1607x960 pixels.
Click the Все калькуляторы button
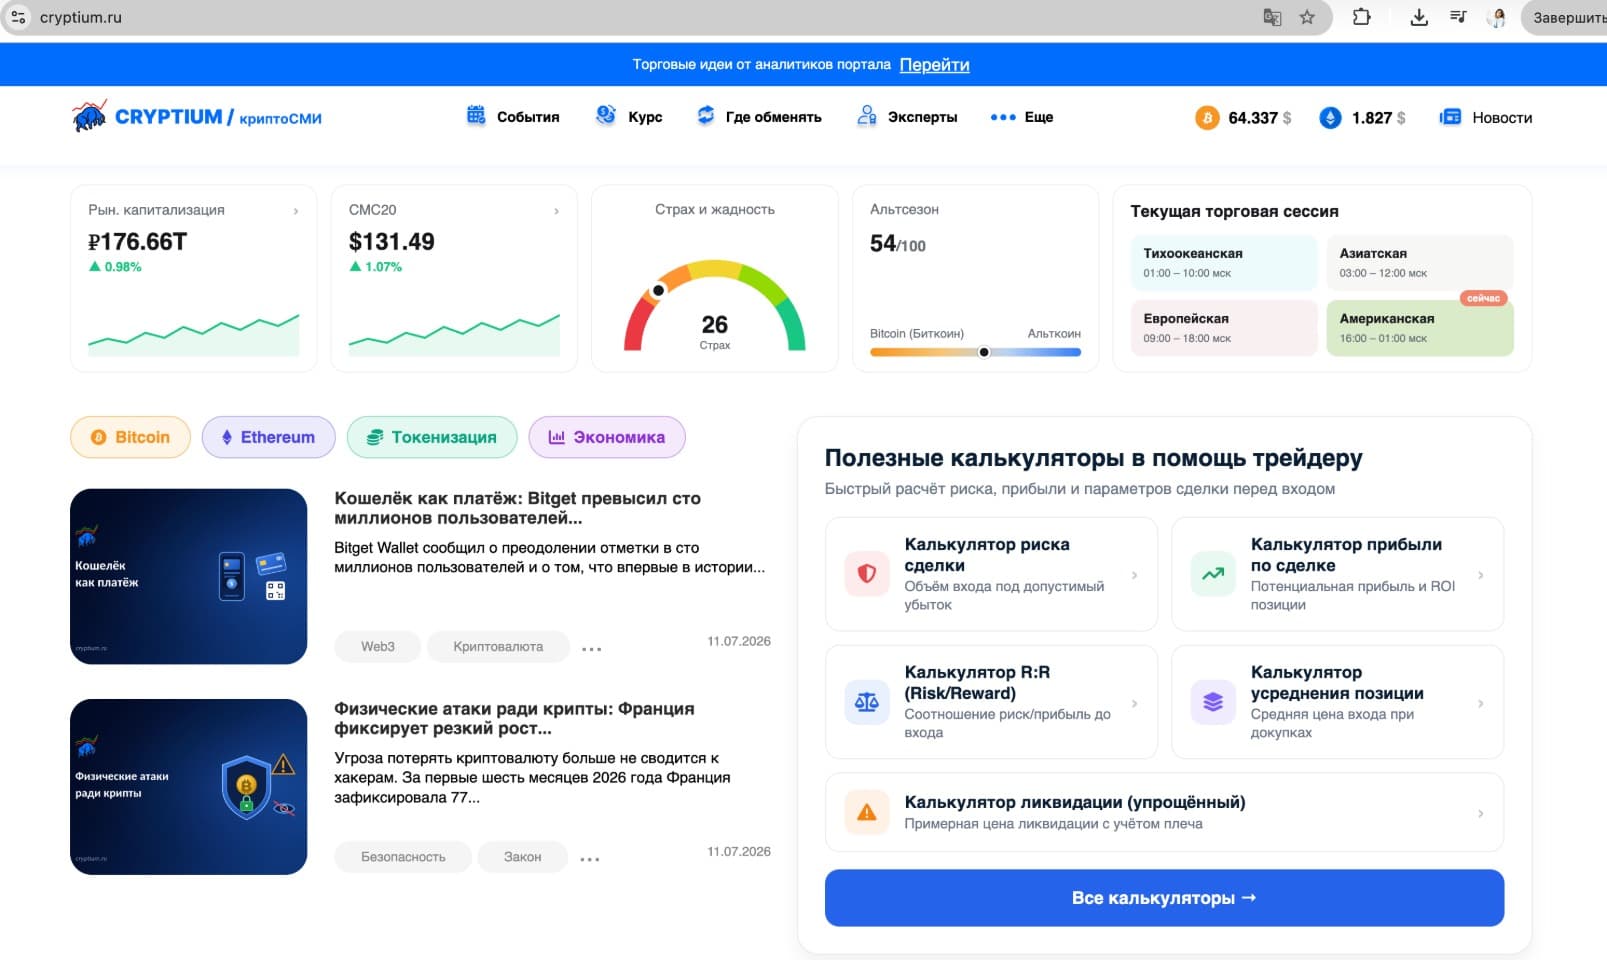point(1164,898)
